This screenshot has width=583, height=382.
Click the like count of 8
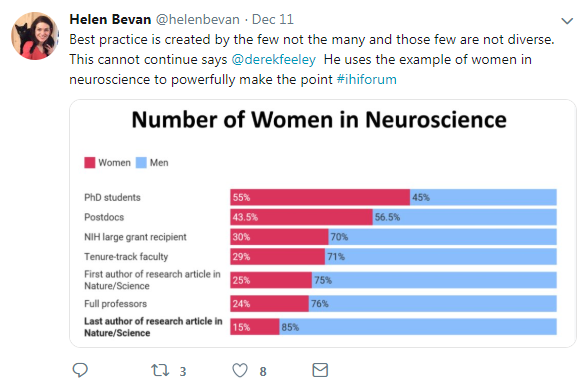pos(263,371)
